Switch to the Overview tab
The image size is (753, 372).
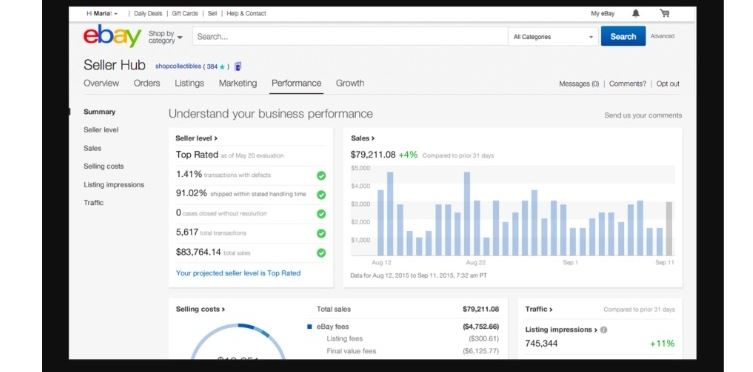pos(101,83)
